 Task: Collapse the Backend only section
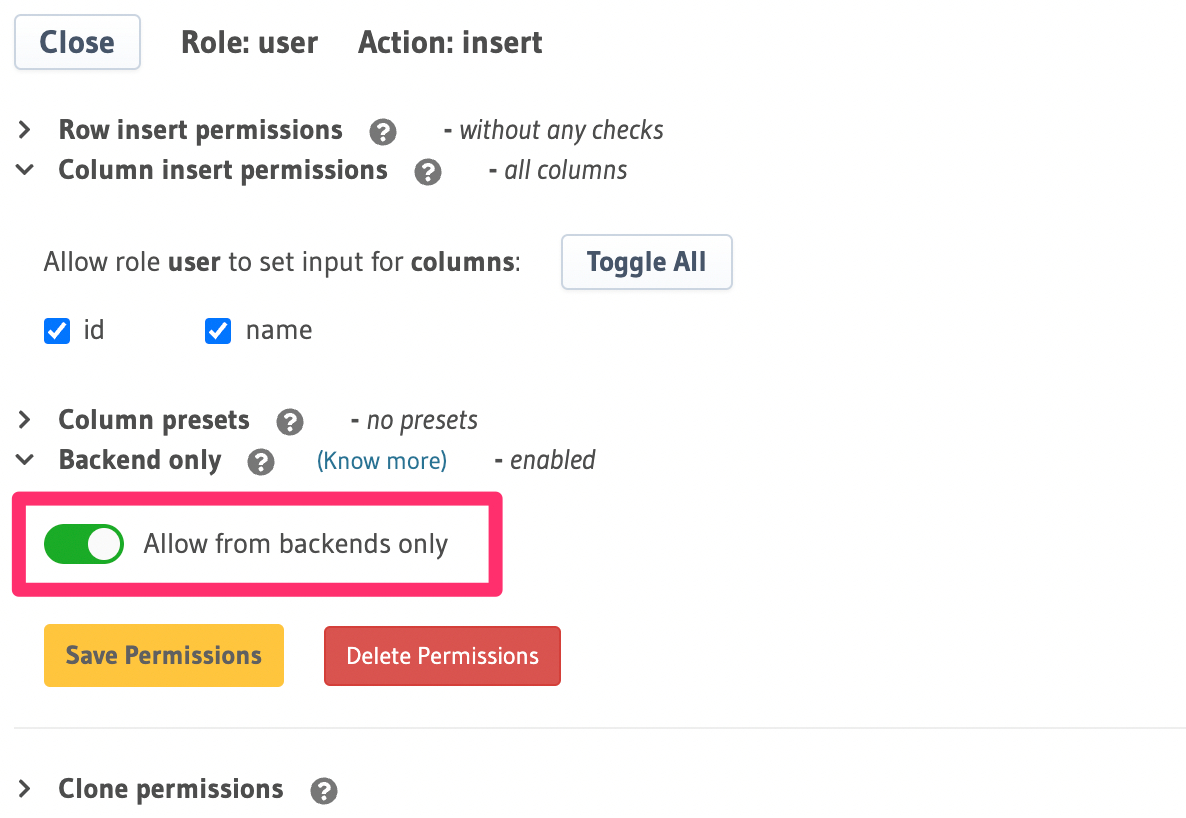click(23, 460)
